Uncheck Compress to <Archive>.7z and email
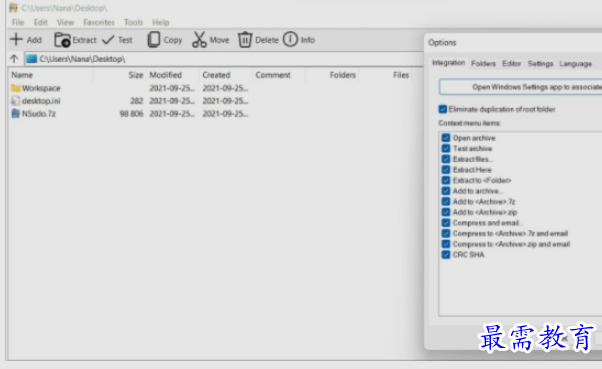The height and width of the screenshot is (369, 602). [x=446, y=233]
